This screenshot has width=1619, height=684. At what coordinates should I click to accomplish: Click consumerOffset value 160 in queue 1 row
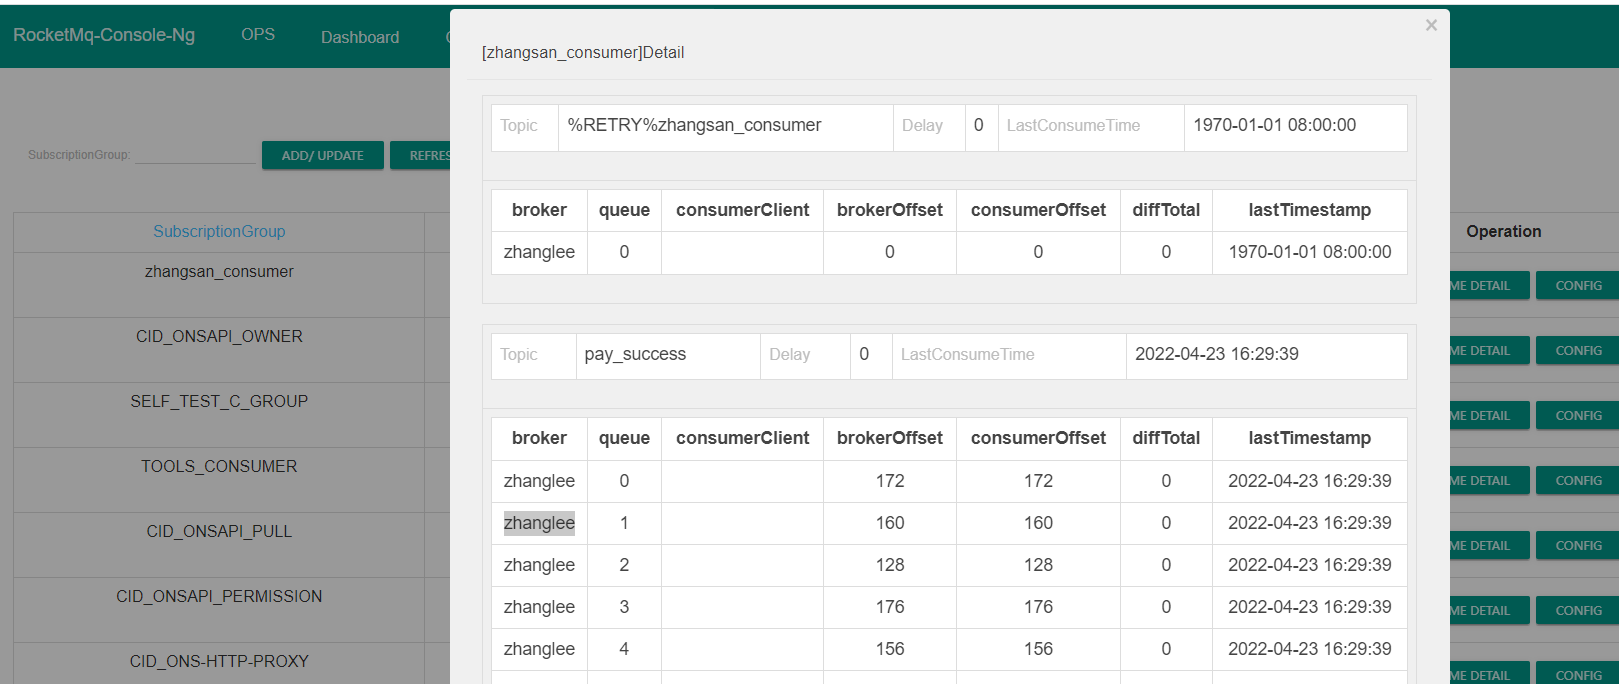(x=1038, y=523)
